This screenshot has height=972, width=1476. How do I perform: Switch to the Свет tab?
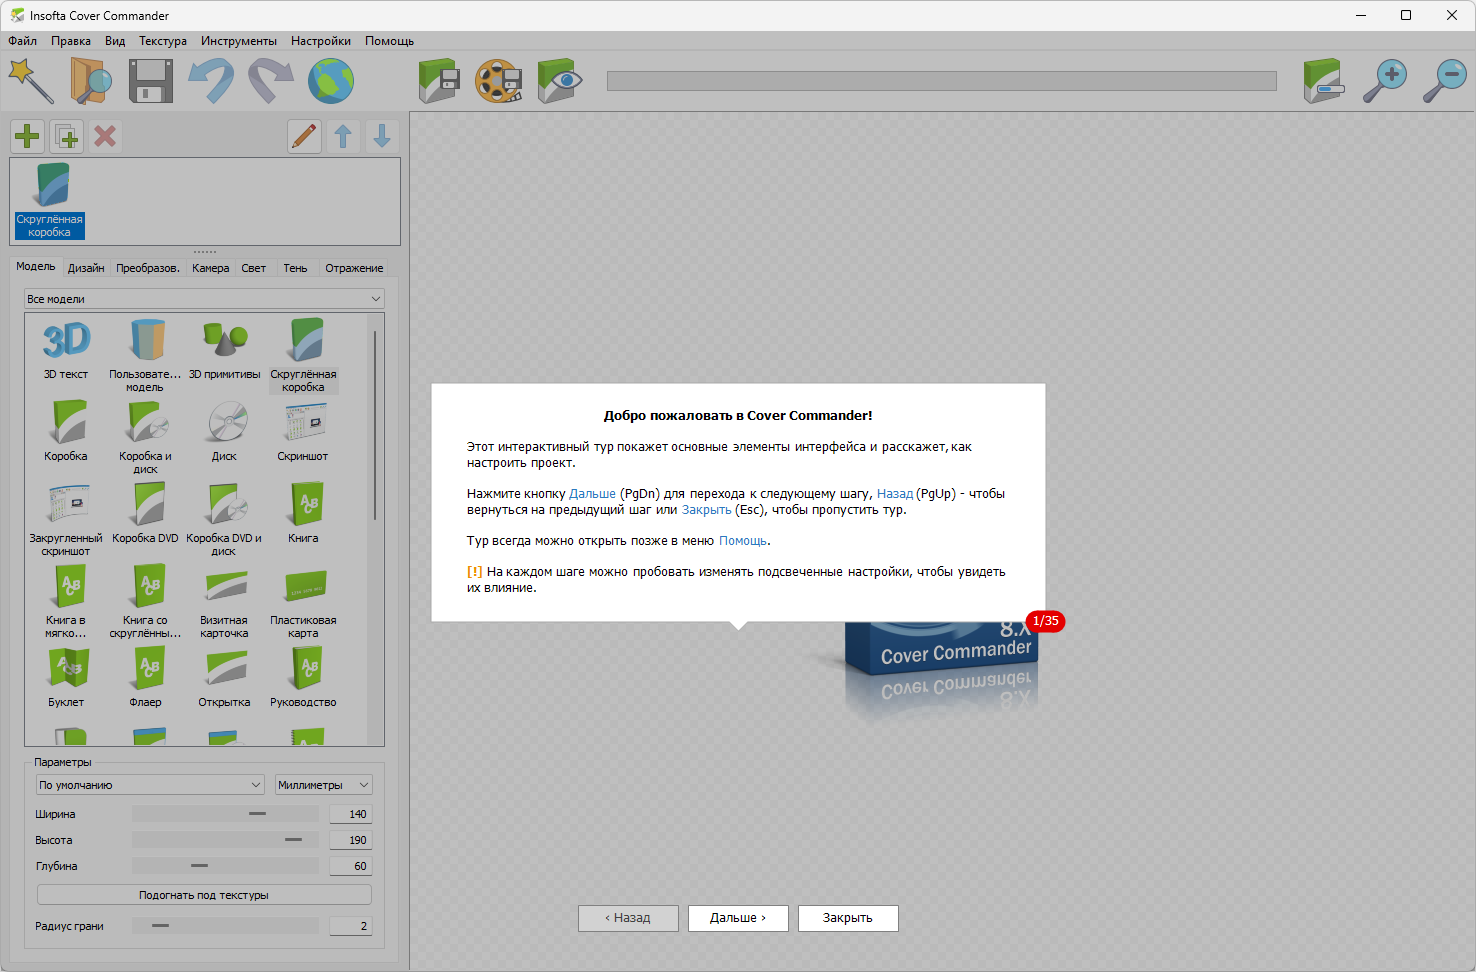pyautogui.click(x=254, y=268)
